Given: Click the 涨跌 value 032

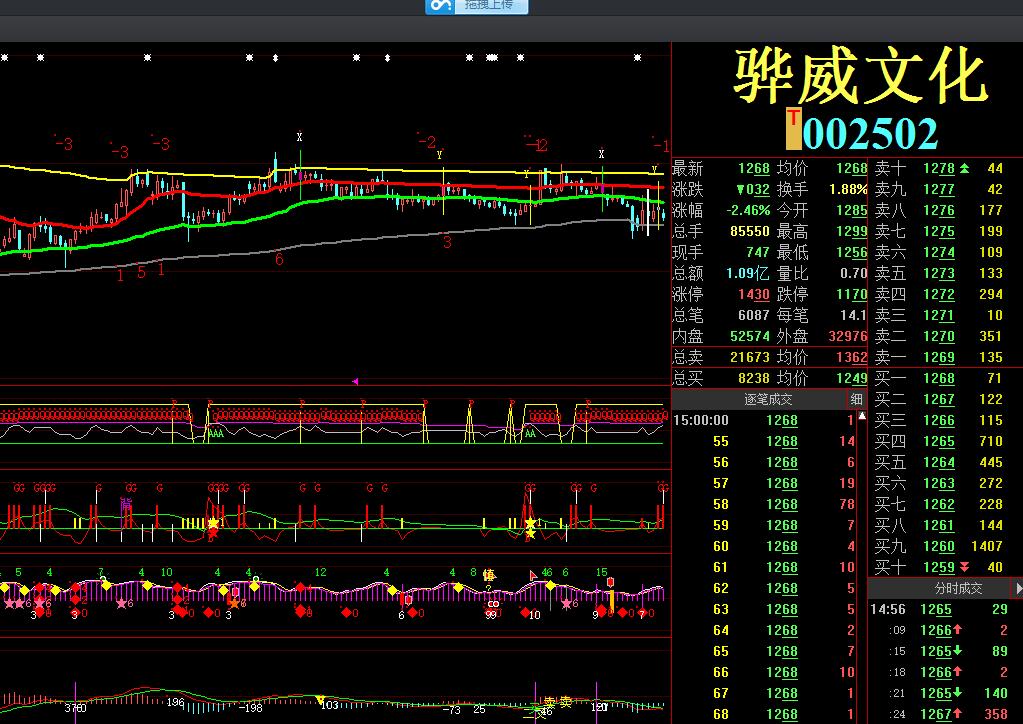Looking at the screenshot, I should (x=753, y=190).
